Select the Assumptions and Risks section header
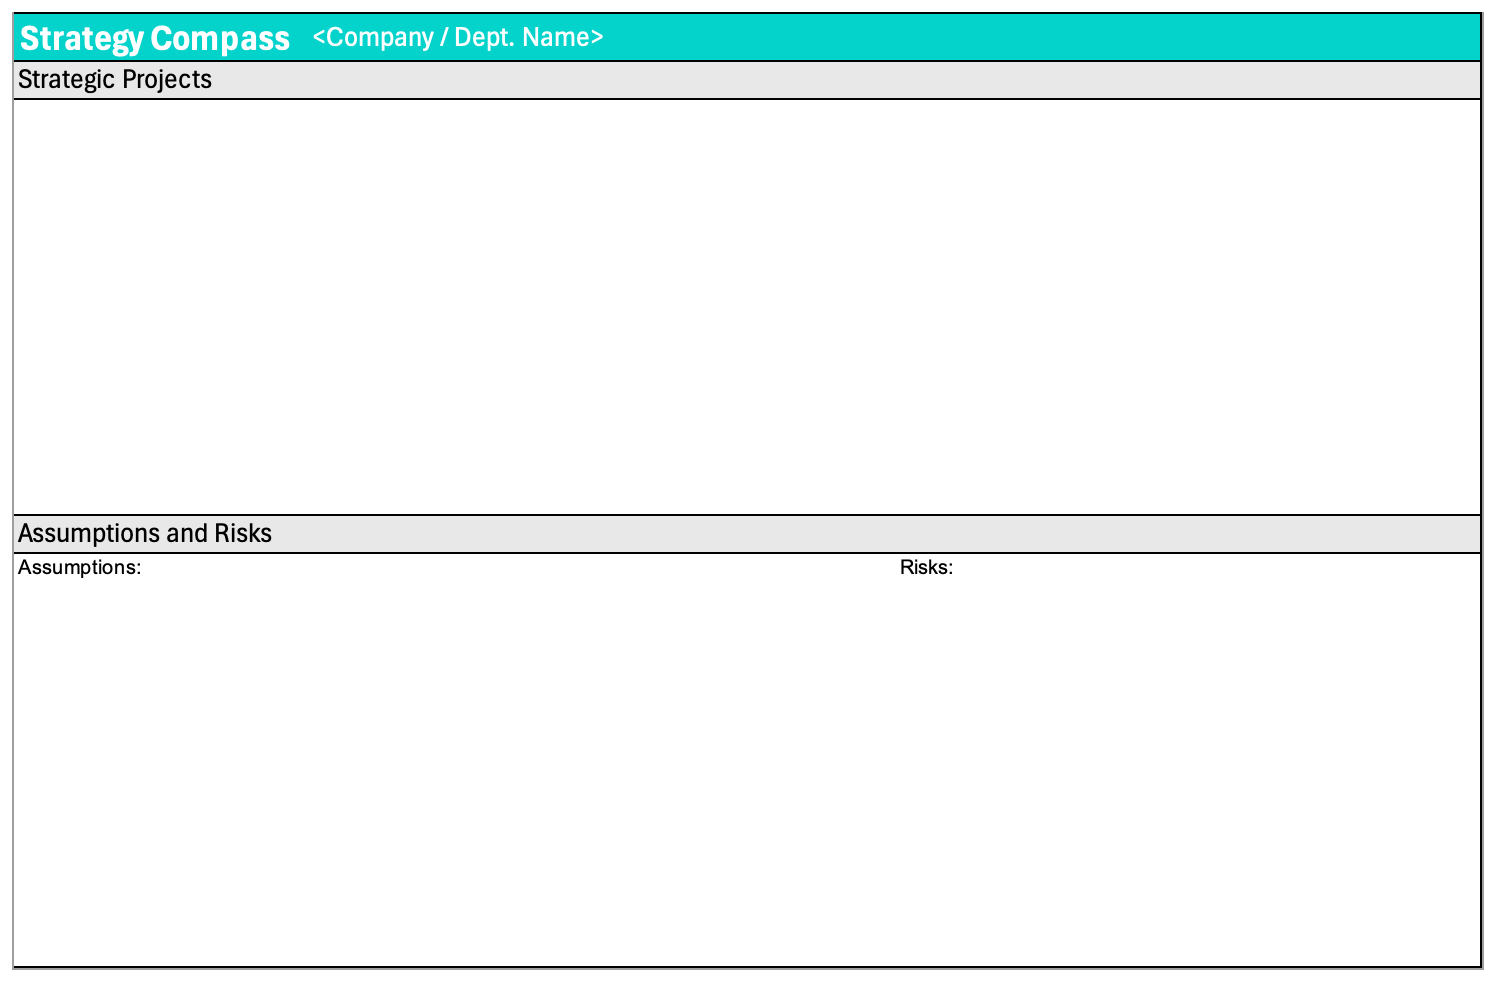The height and width of the screenshot is (982, 1494). point(747,534)
